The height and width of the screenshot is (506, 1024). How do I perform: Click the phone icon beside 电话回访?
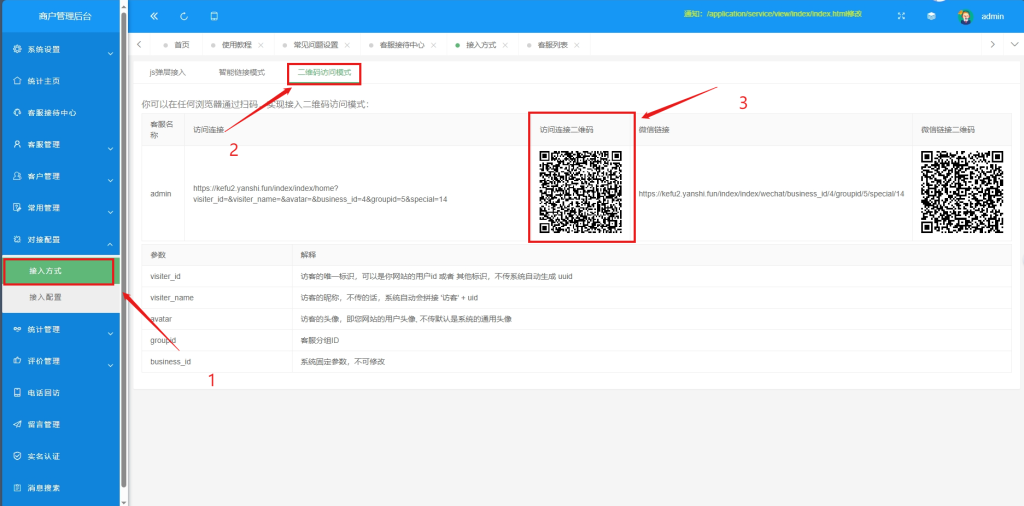[x=18, y=393]
